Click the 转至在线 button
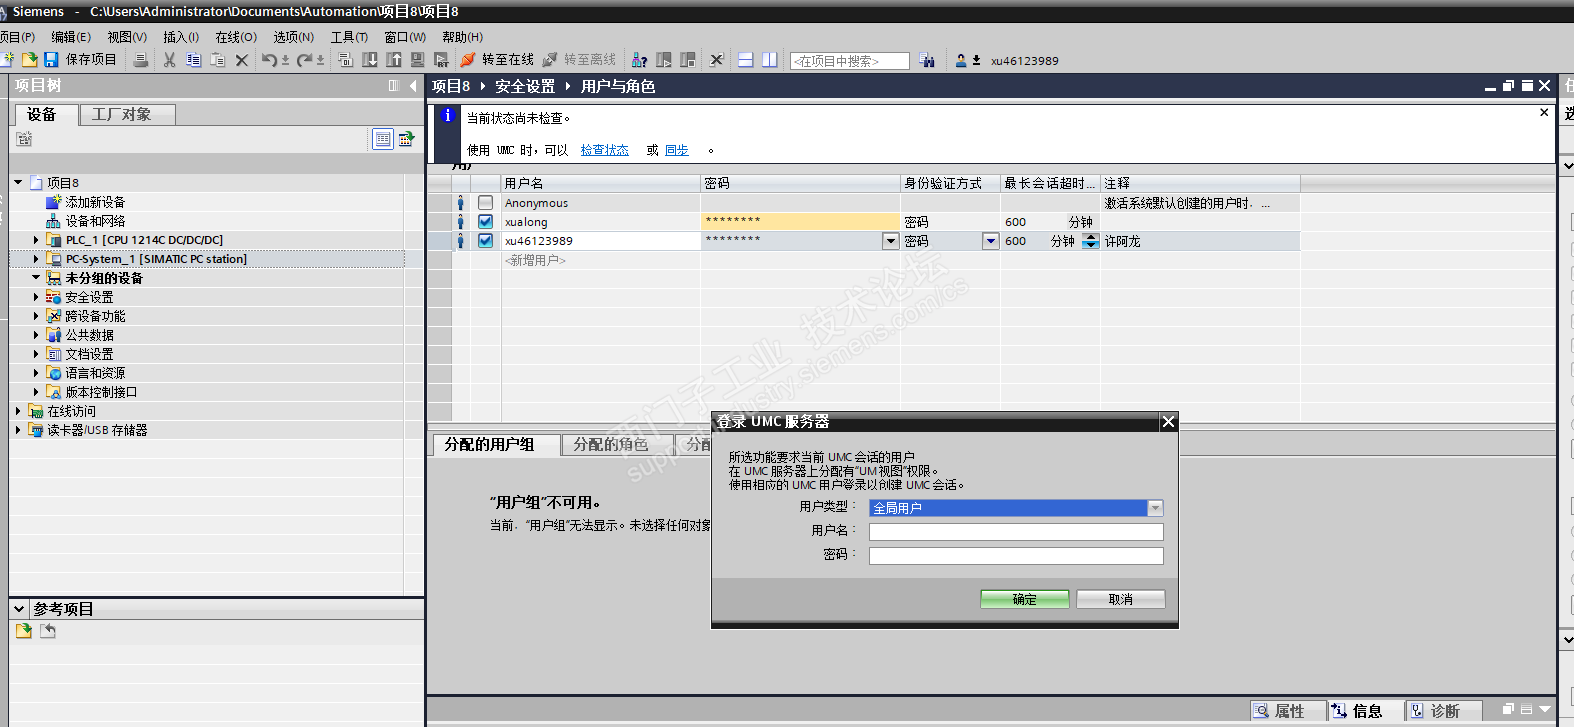Image resolution: width=1574 pixels, height=727 pixels. pyautogui.click(x=497, y=60)
